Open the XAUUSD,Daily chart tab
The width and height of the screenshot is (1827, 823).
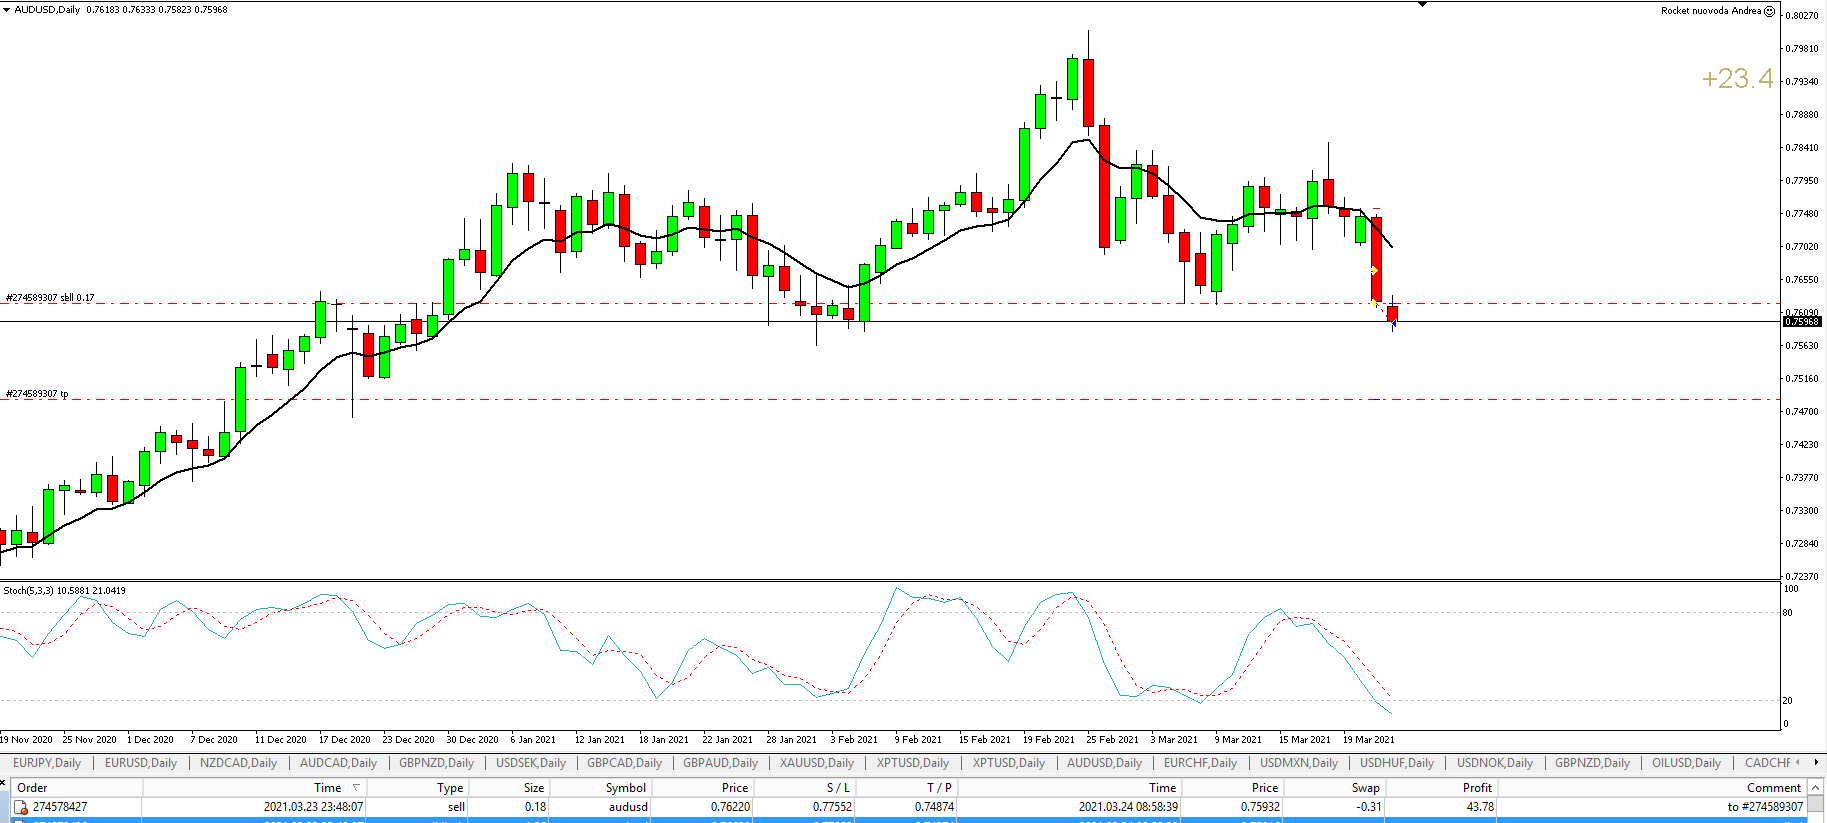(x=816, y=763)
